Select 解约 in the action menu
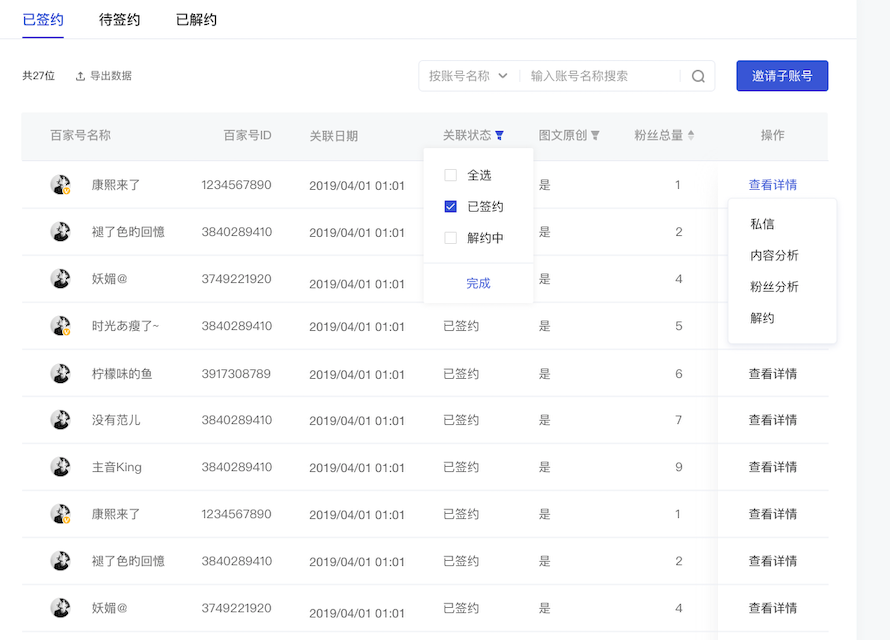The width and height of the screenshot is (890, 640). click(x=762, y=318)
